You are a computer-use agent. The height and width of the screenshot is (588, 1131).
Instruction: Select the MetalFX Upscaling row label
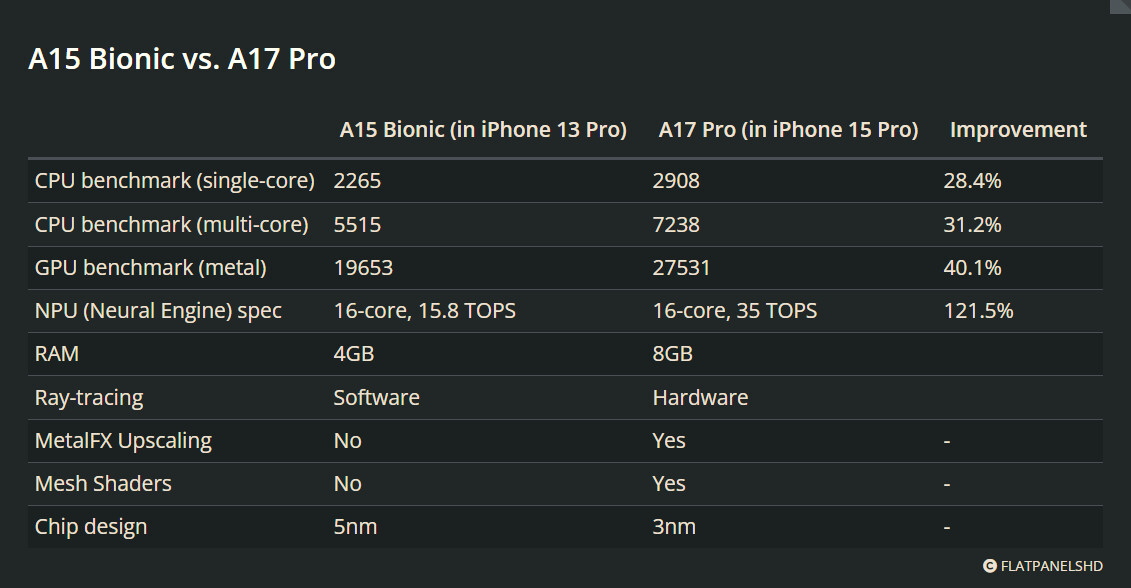pyautogui.click(x=123, y=441)
